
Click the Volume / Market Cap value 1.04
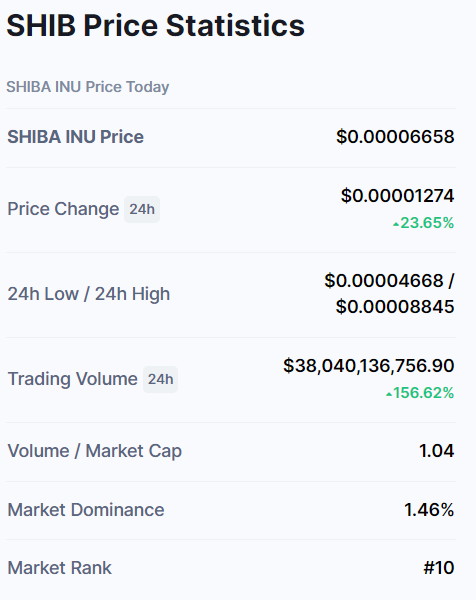(437, 451)
